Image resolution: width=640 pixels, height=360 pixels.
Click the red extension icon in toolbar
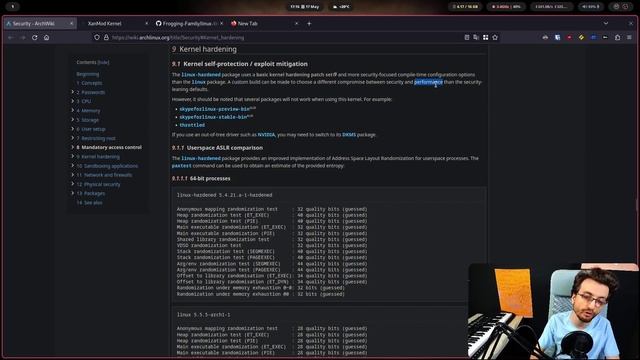click(x=569, y=38)
